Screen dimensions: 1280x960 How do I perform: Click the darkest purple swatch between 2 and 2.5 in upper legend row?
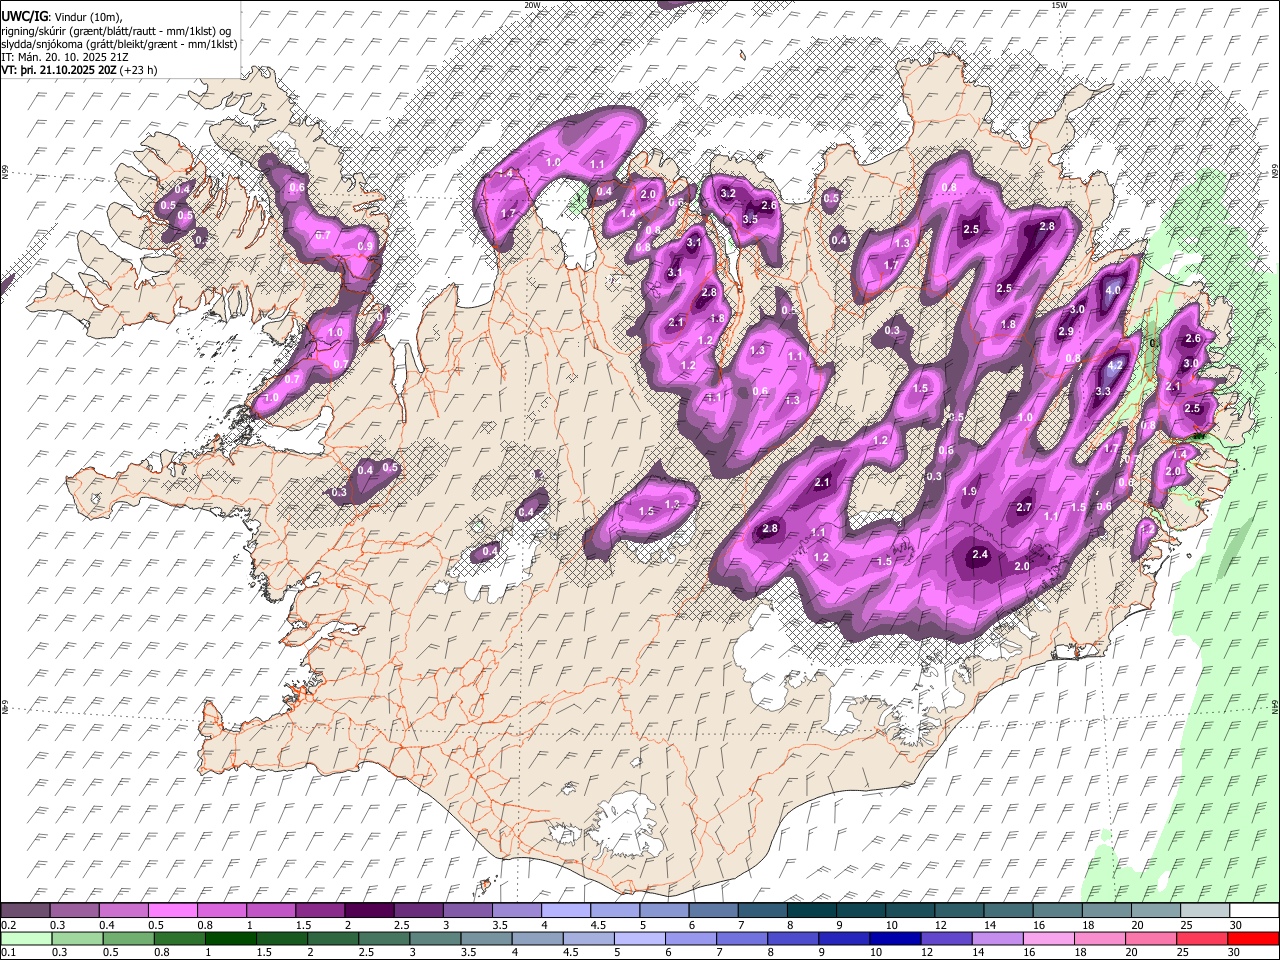coord(369,911)
